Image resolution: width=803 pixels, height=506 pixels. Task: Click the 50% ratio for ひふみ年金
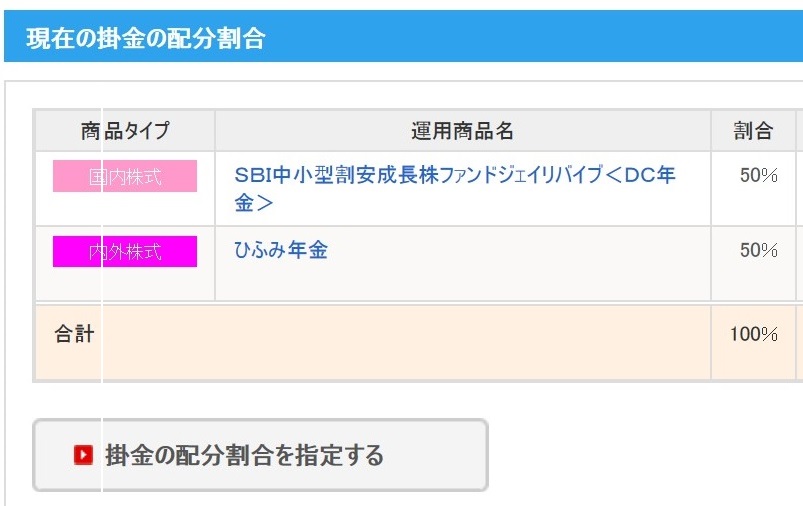pyautogui.click(x=758, y=250)
